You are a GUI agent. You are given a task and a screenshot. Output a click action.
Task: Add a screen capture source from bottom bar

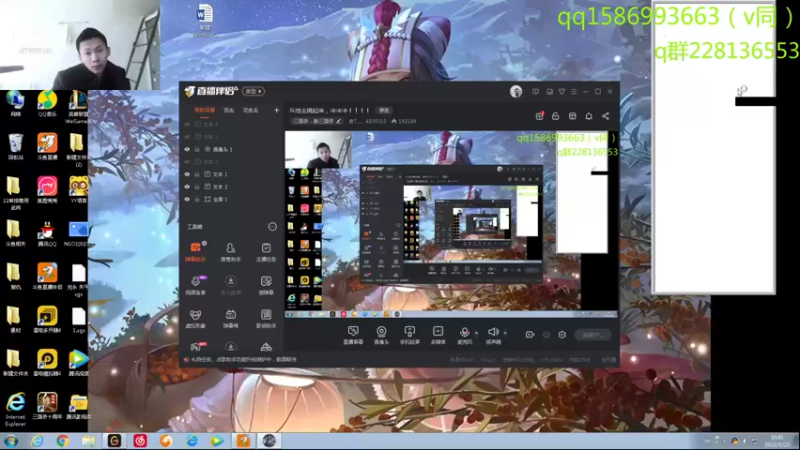click(x=353, y=335)
